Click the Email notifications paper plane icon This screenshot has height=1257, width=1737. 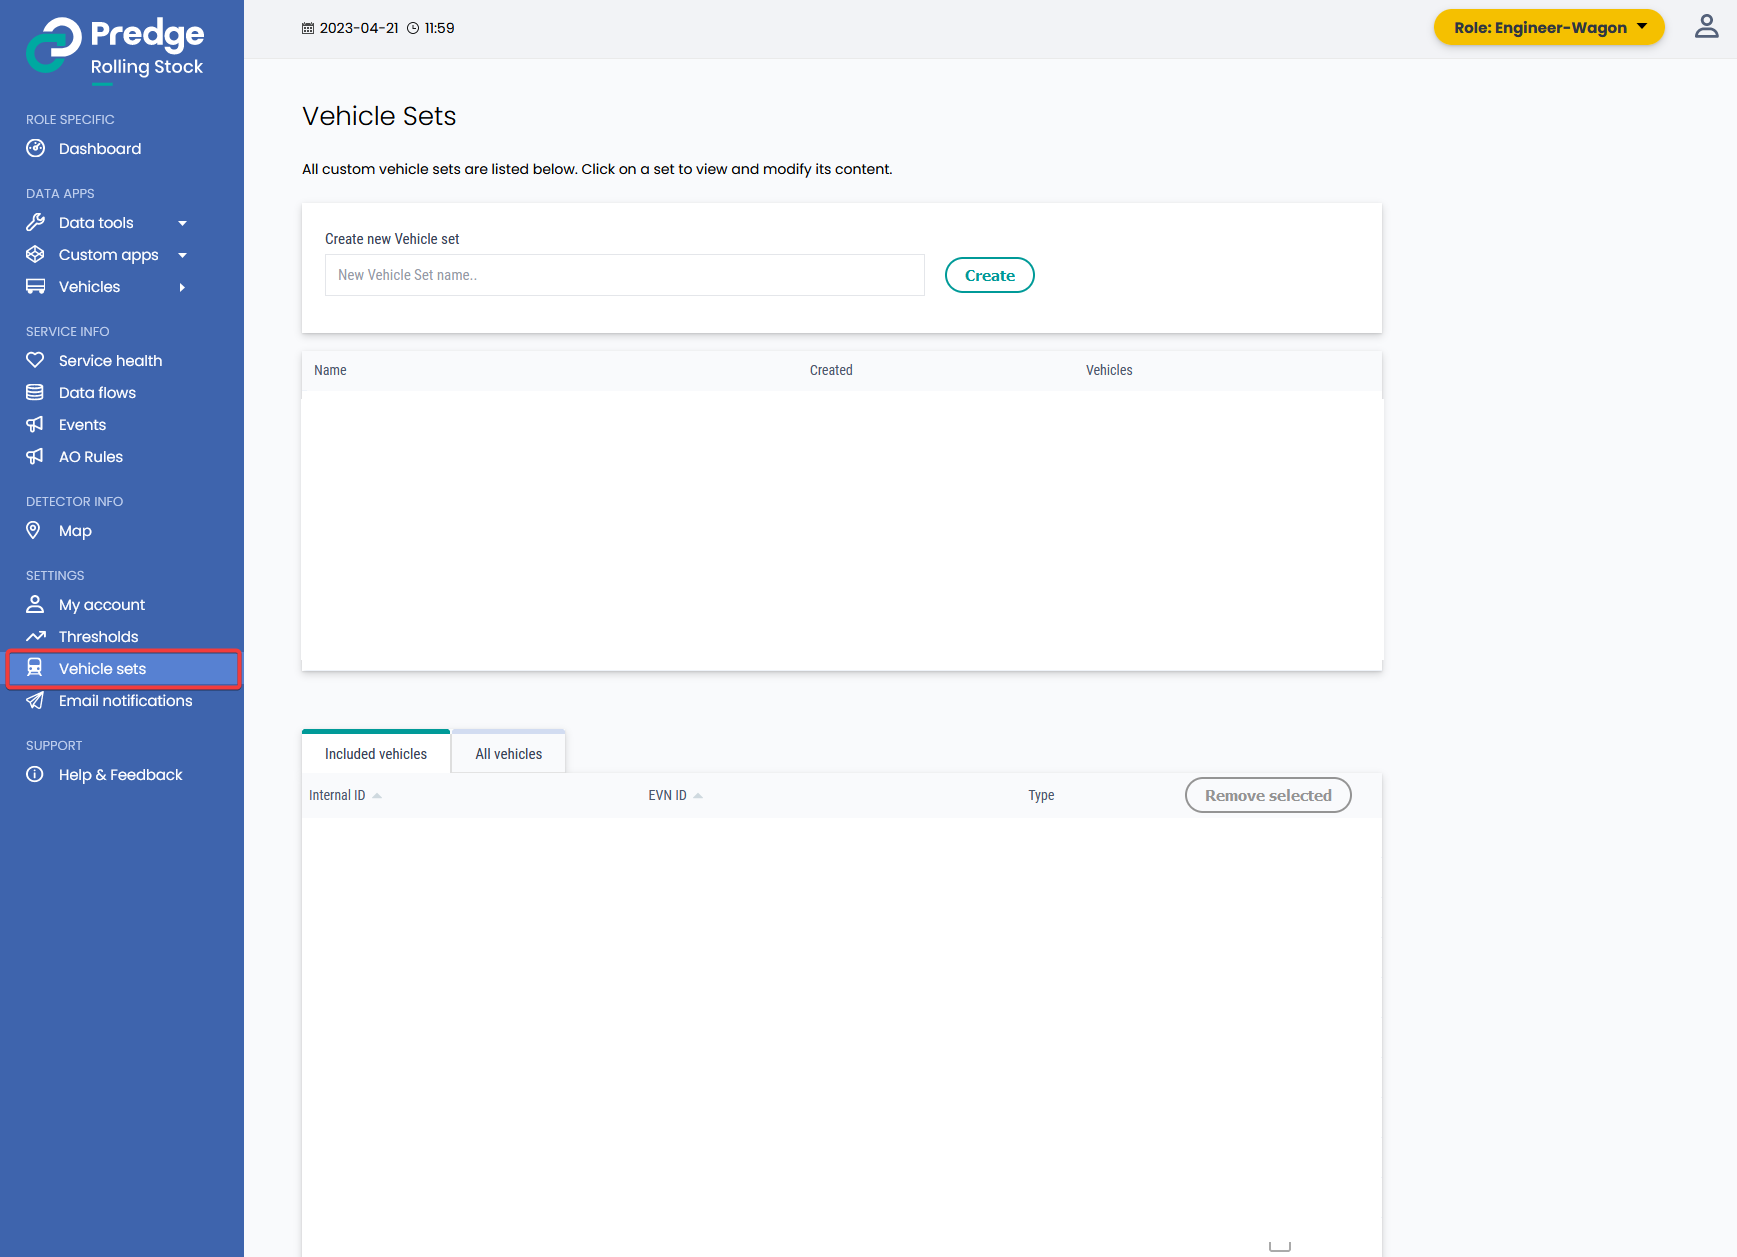tap(35, 701)
